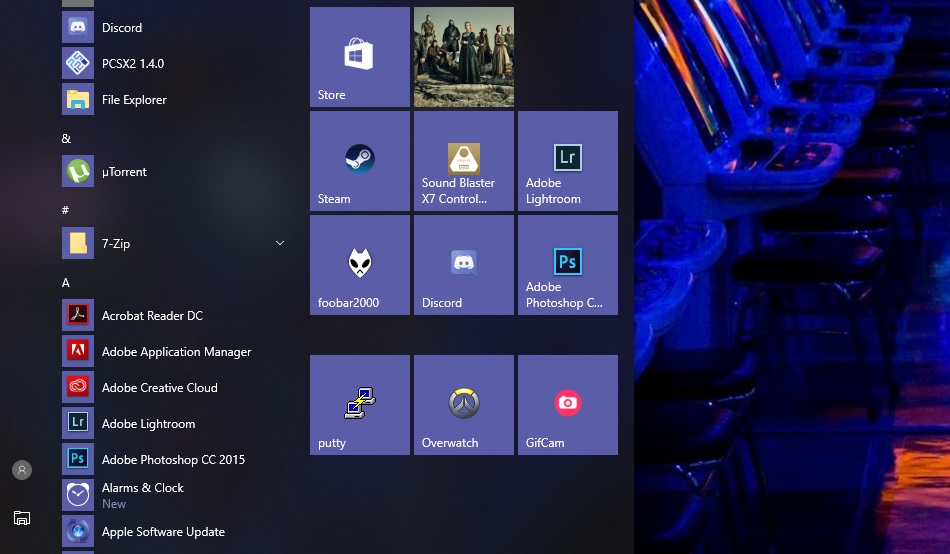The width and height of the screenshot is (950, 554).
Task: Open File Explorer from left rail
Action: coord(22,518)
